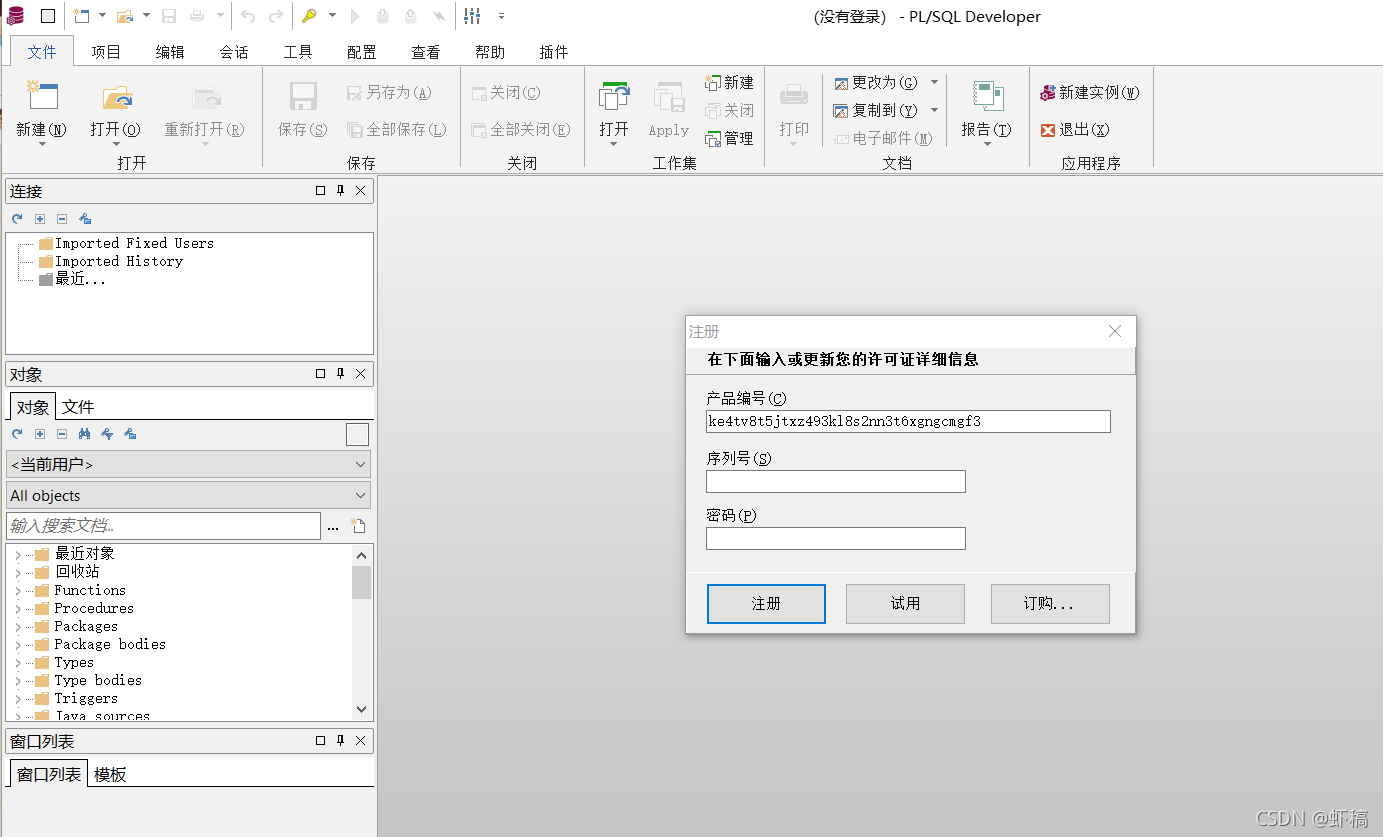Click the Refresh icon in the Objects panel
This screenshot has width=1383, height=837.
(16, 434)
